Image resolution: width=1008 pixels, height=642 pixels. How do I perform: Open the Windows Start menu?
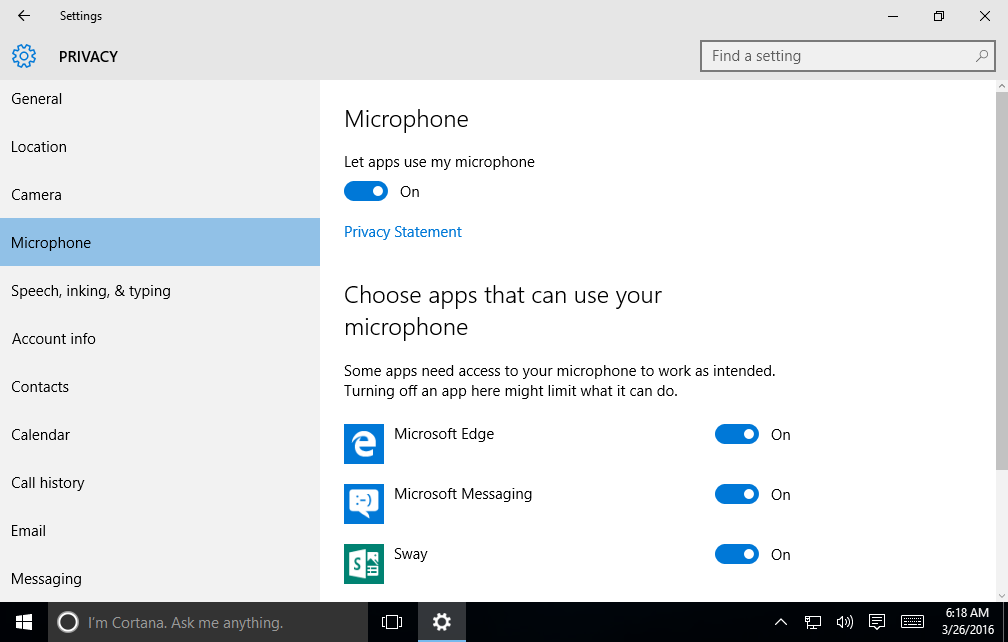pyautogui.click(x=24, y=622)
